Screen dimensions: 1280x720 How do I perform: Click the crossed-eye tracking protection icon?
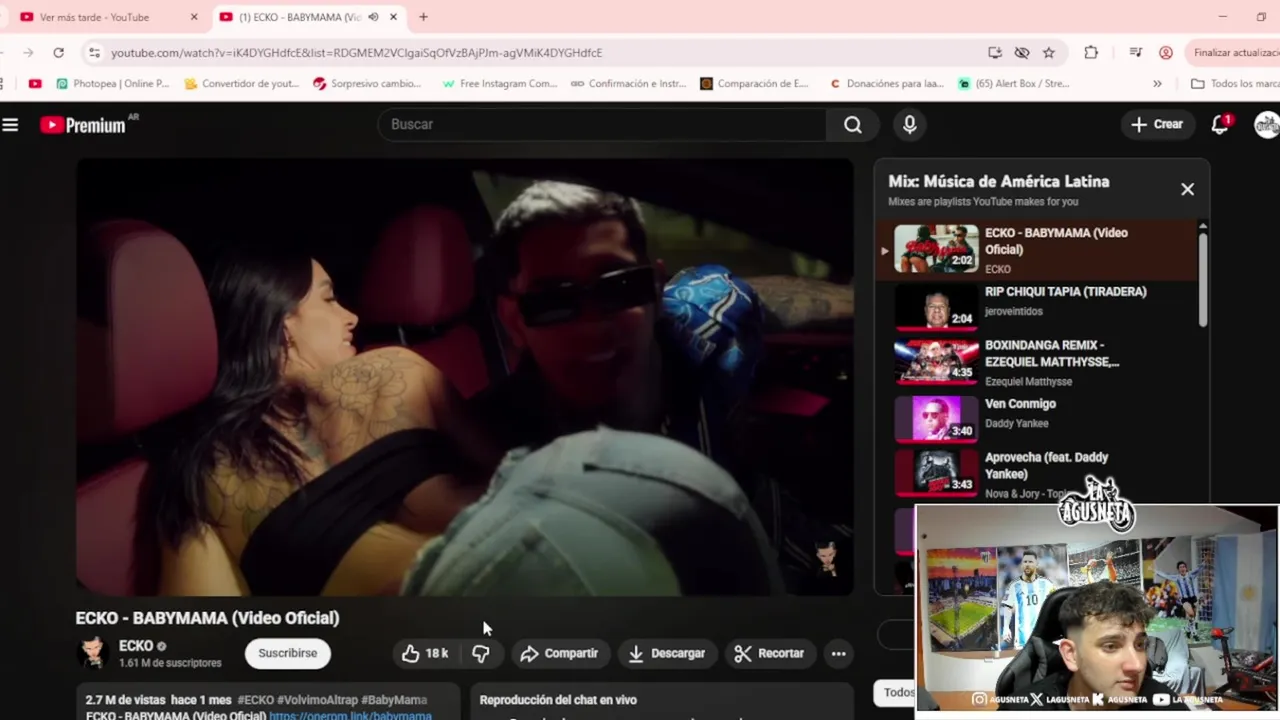1021,53
